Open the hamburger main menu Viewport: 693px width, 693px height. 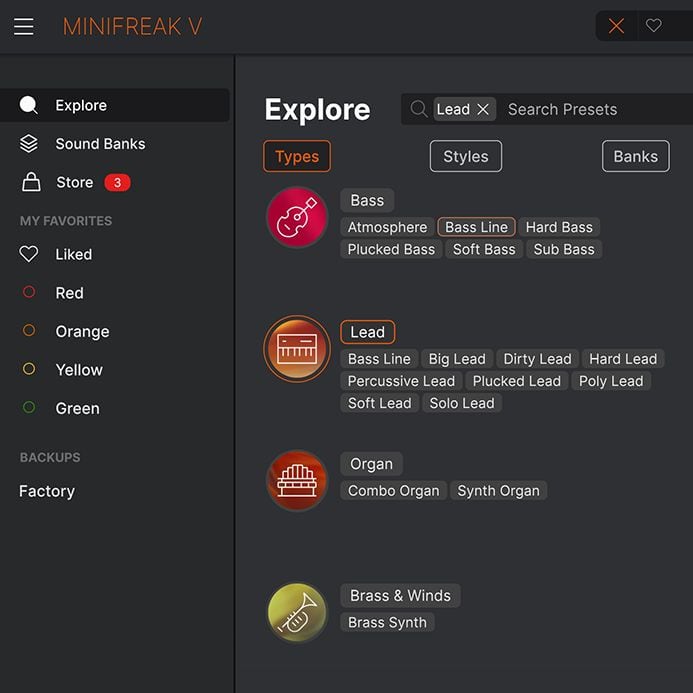click(x=24, y=27)
